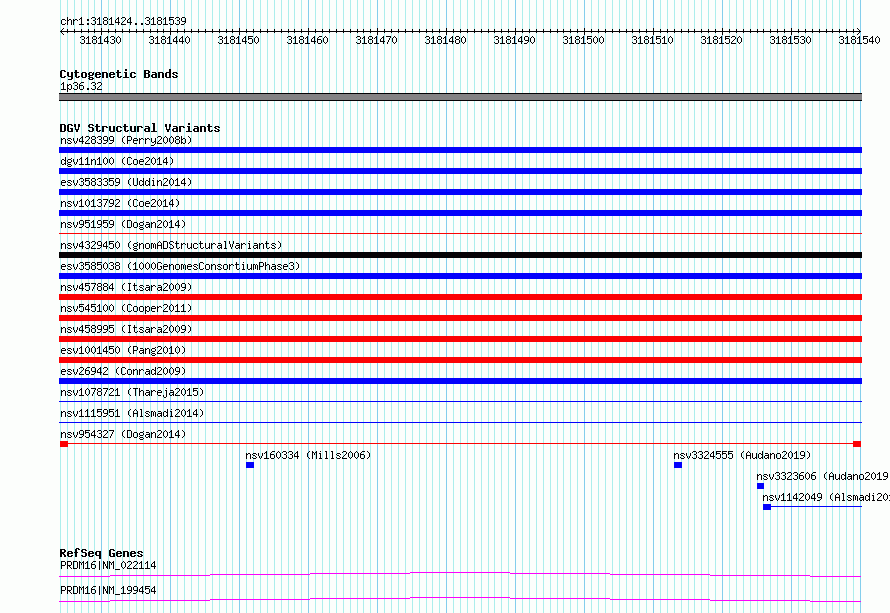Open variant label nsv160334 (Mills2006)
The width and height of the screenshot is (890, 613).
click(308, 455)
